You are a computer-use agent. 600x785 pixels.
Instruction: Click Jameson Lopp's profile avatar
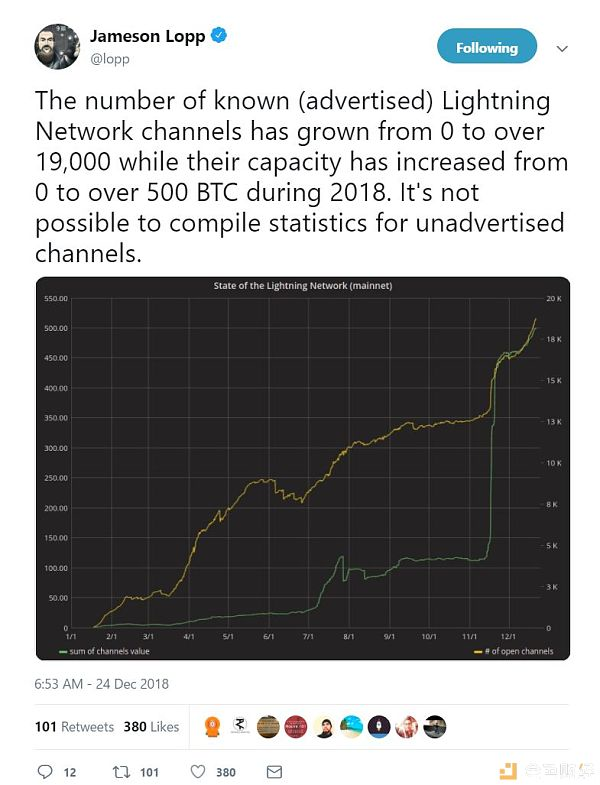tap(57, 46)
